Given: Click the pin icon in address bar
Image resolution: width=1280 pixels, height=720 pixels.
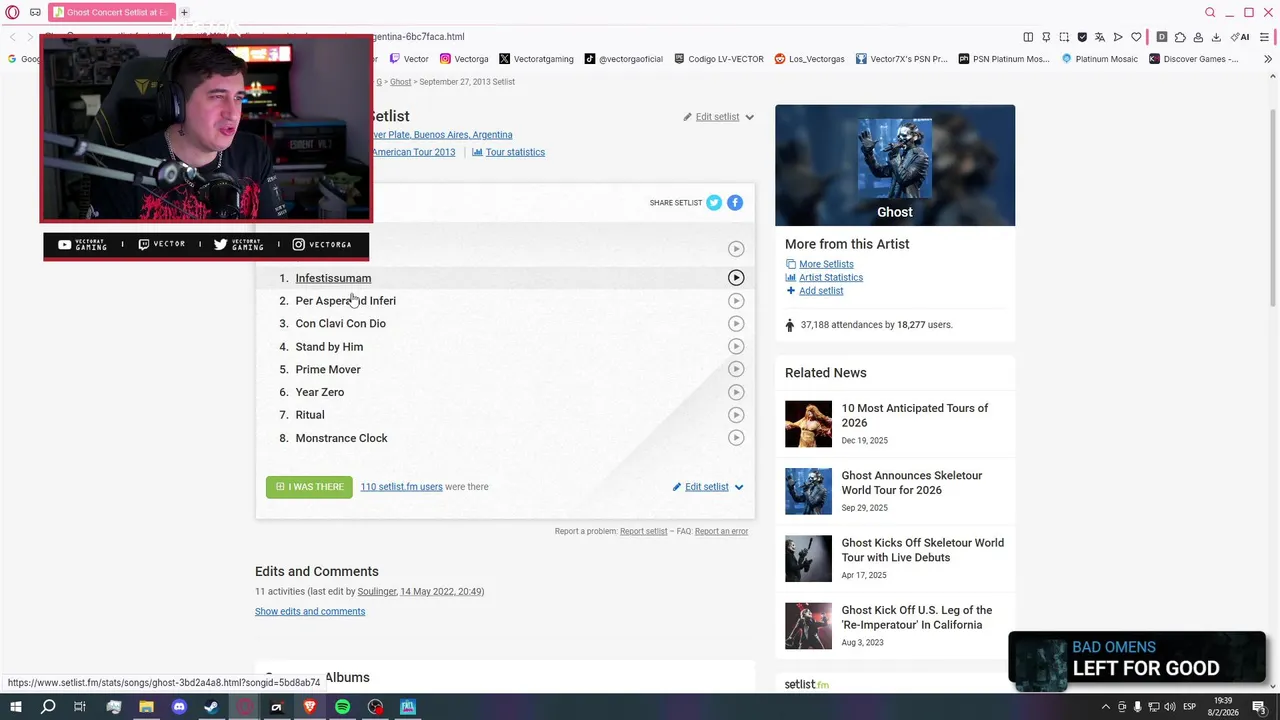Looking at the screenshot, I should tap(1046, 37).
